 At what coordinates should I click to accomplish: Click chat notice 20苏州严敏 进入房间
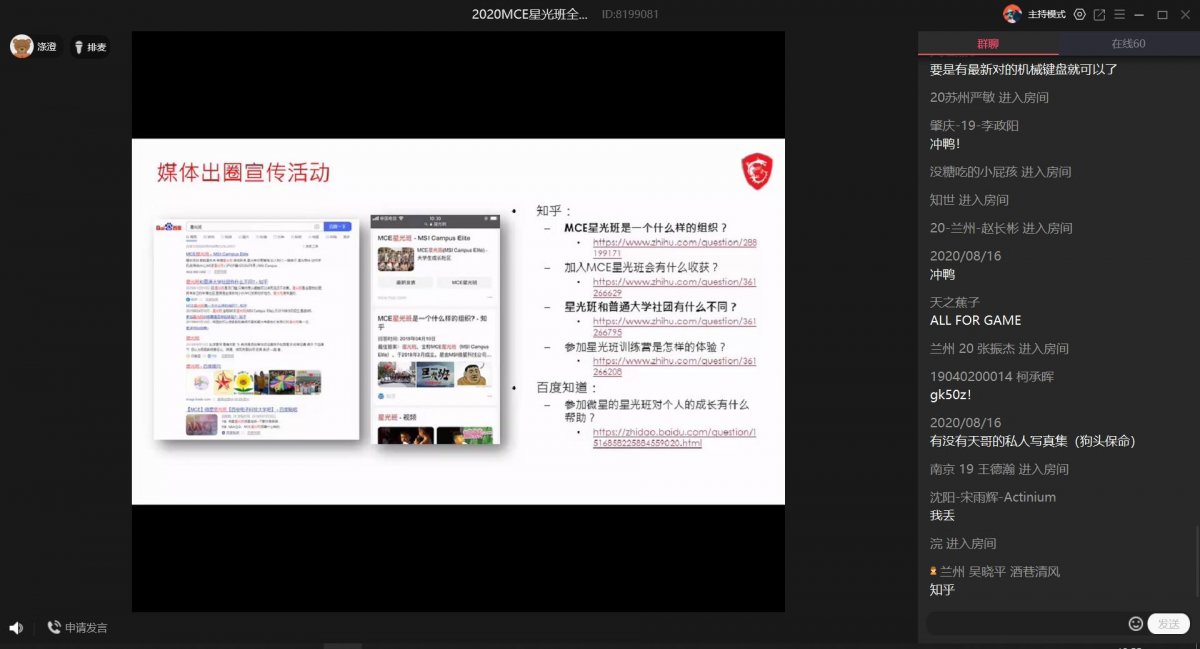[x=989, y=97]
